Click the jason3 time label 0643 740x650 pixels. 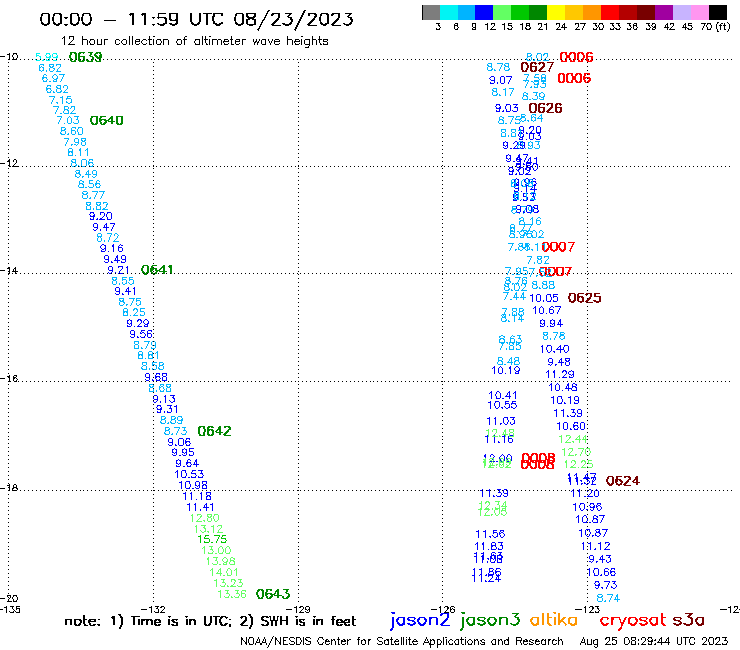[x=273, y=594]
